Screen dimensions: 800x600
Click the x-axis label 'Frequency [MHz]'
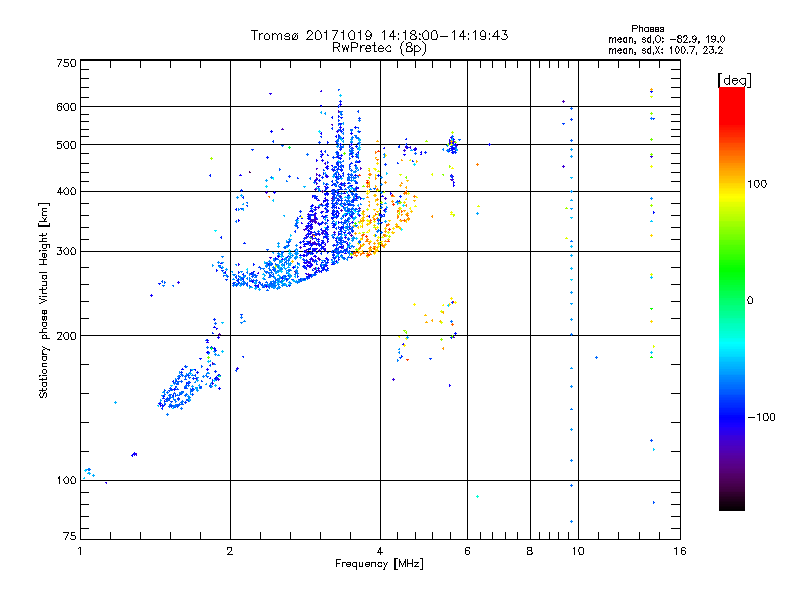(379, 564)
